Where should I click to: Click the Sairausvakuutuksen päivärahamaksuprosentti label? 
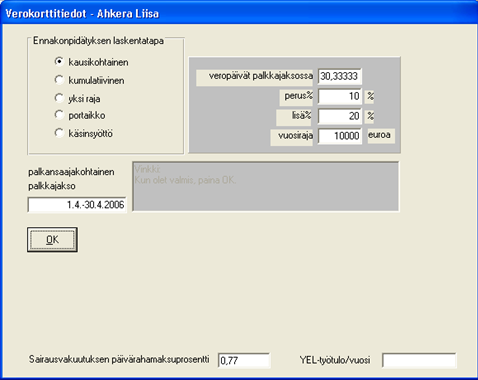(x=119, y=359)
